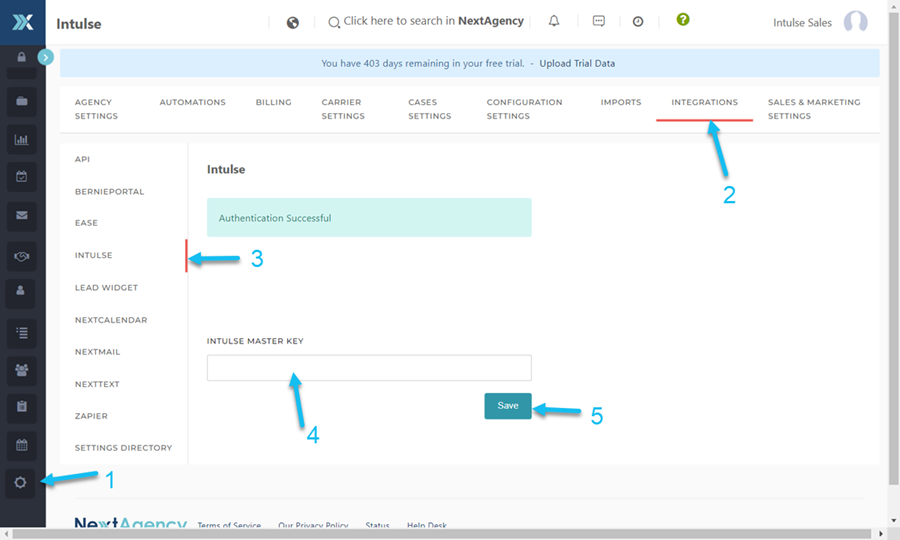Select Ease in integrations list

tap(86, 223)
